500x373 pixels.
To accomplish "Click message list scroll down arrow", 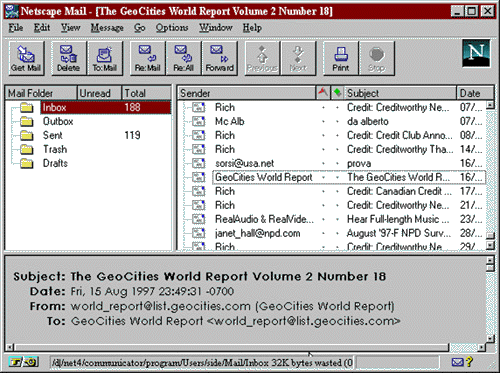I will 490,246.
